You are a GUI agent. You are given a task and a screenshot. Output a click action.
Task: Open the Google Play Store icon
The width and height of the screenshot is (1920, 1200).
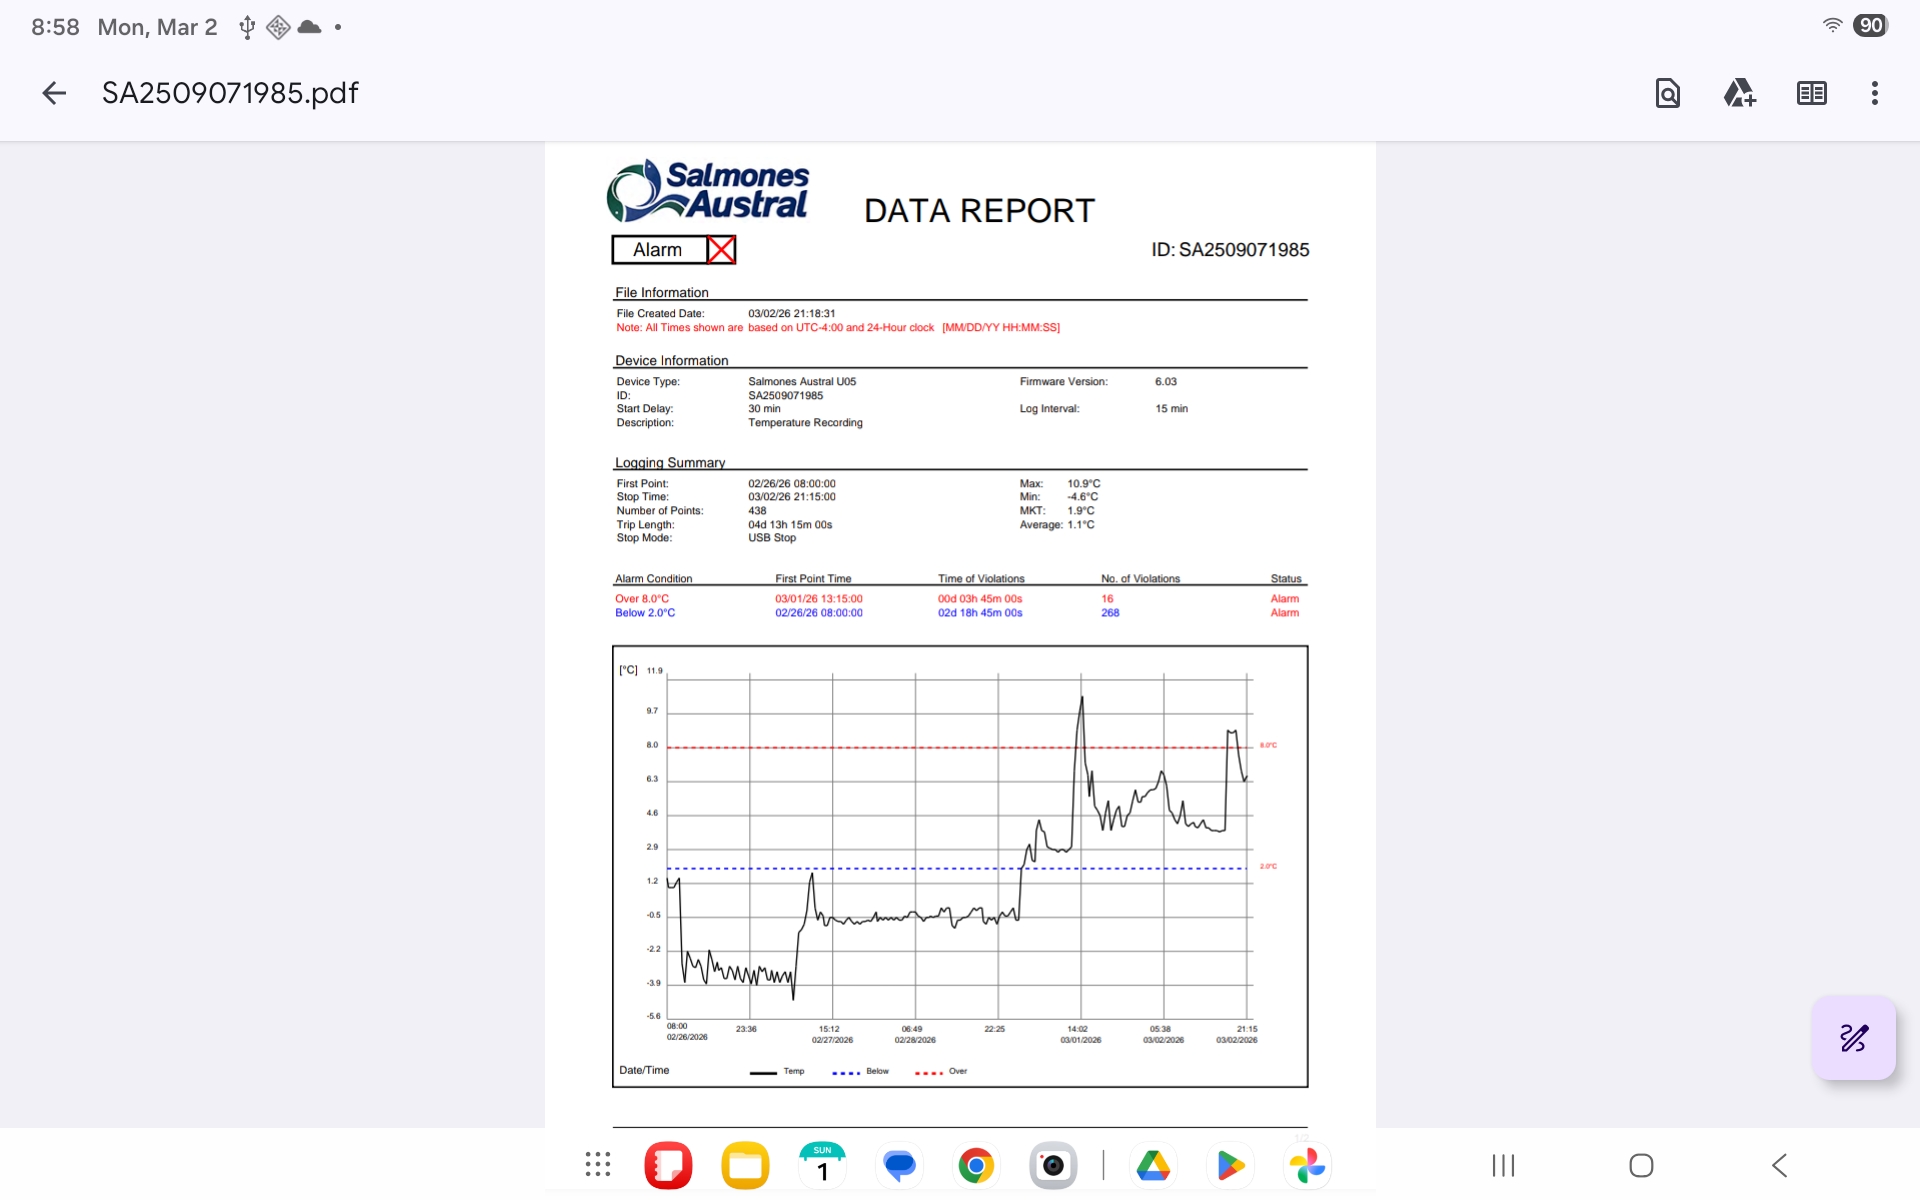pyautogui.click(x=1230, y=1165)
